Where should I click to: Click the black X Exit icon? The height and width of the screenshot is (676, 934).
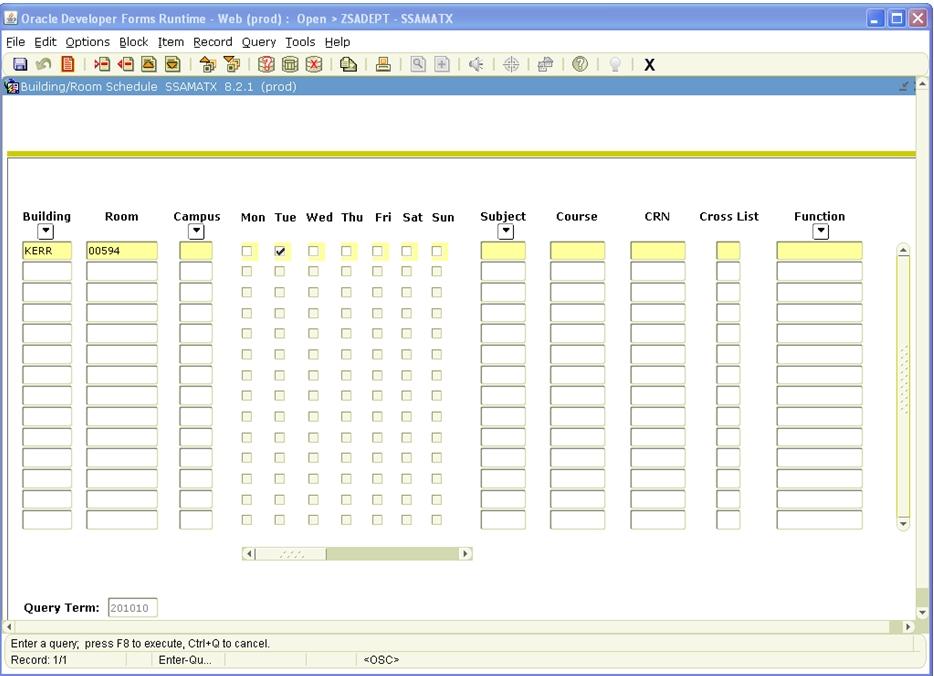tap(650, 65)
